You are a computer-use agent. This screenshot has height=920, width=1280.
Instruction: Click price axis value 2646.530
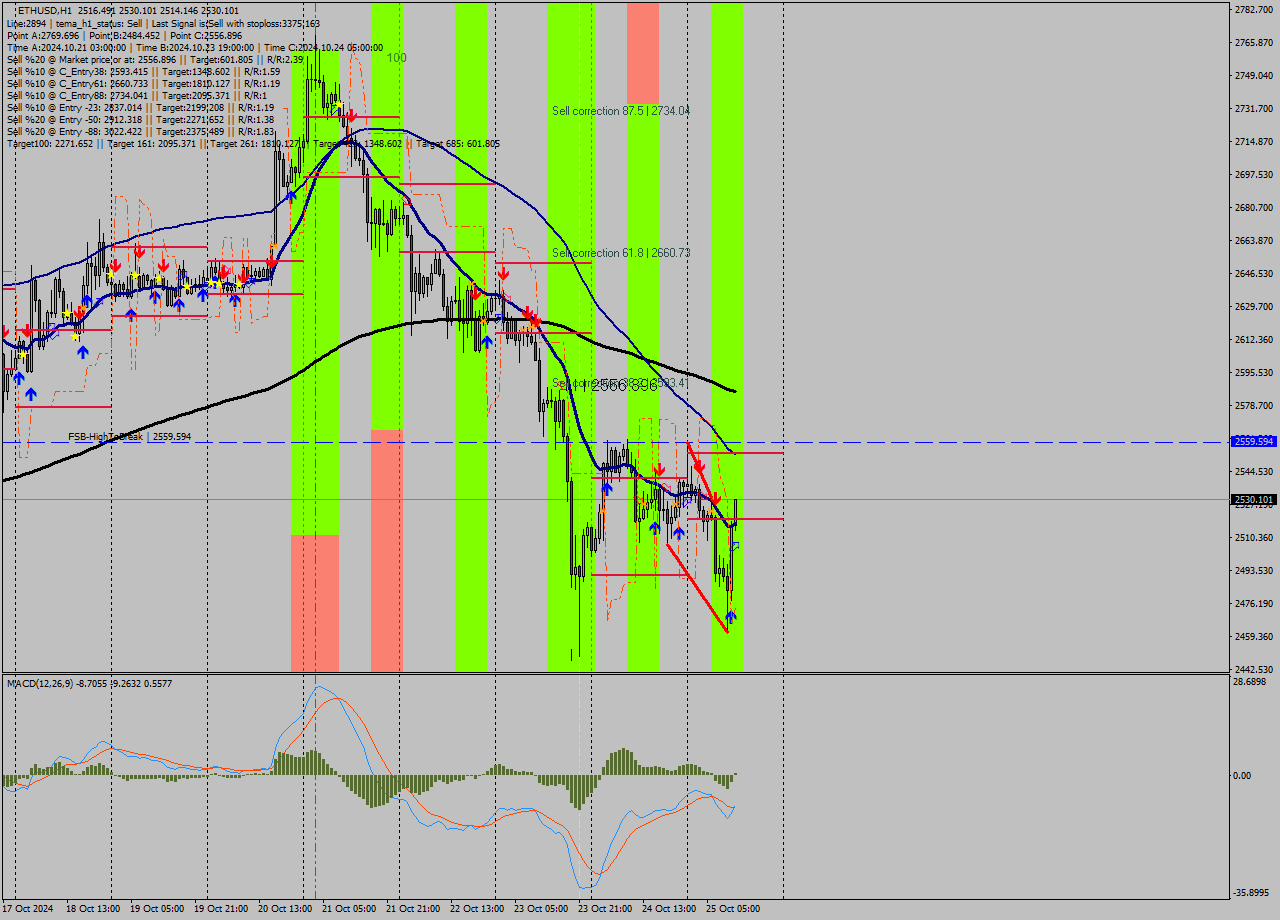1254,273
